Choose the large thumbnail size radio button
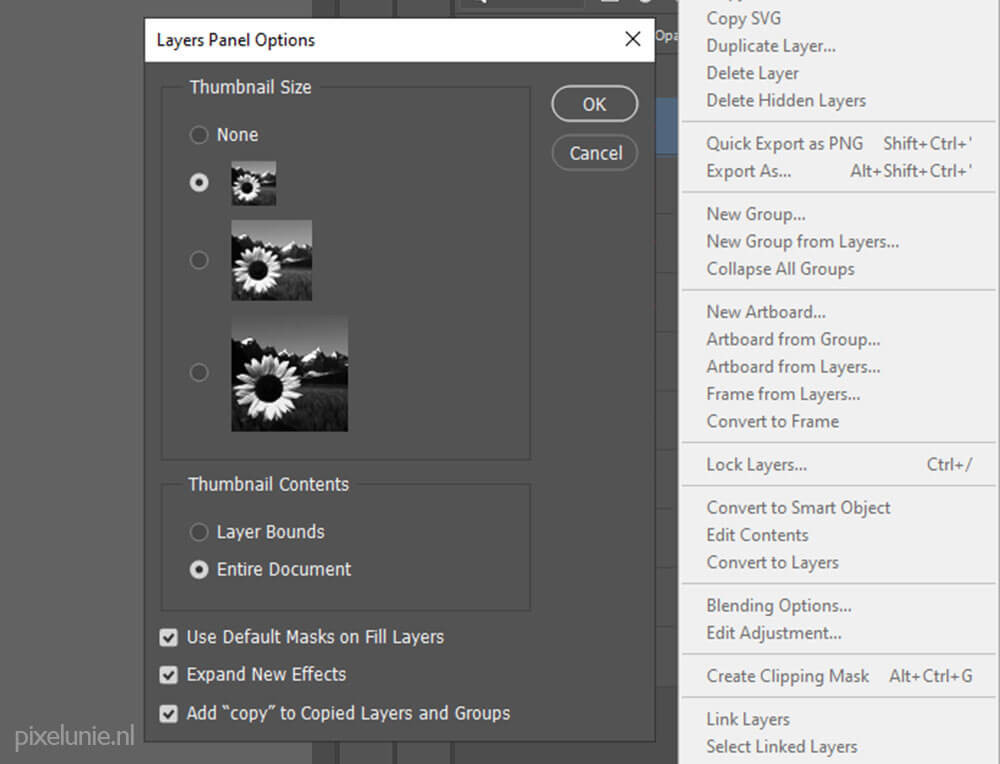 click(199, 372)
